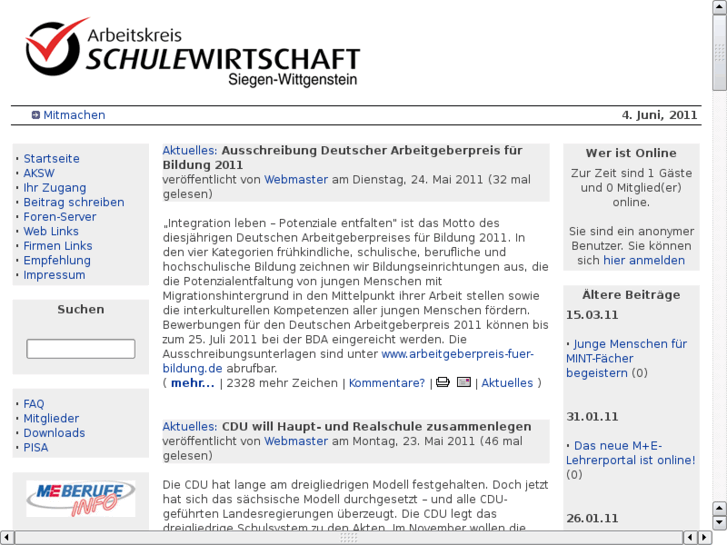Click Aktuelles category before the Ausschreibung headline

(190, 151)
